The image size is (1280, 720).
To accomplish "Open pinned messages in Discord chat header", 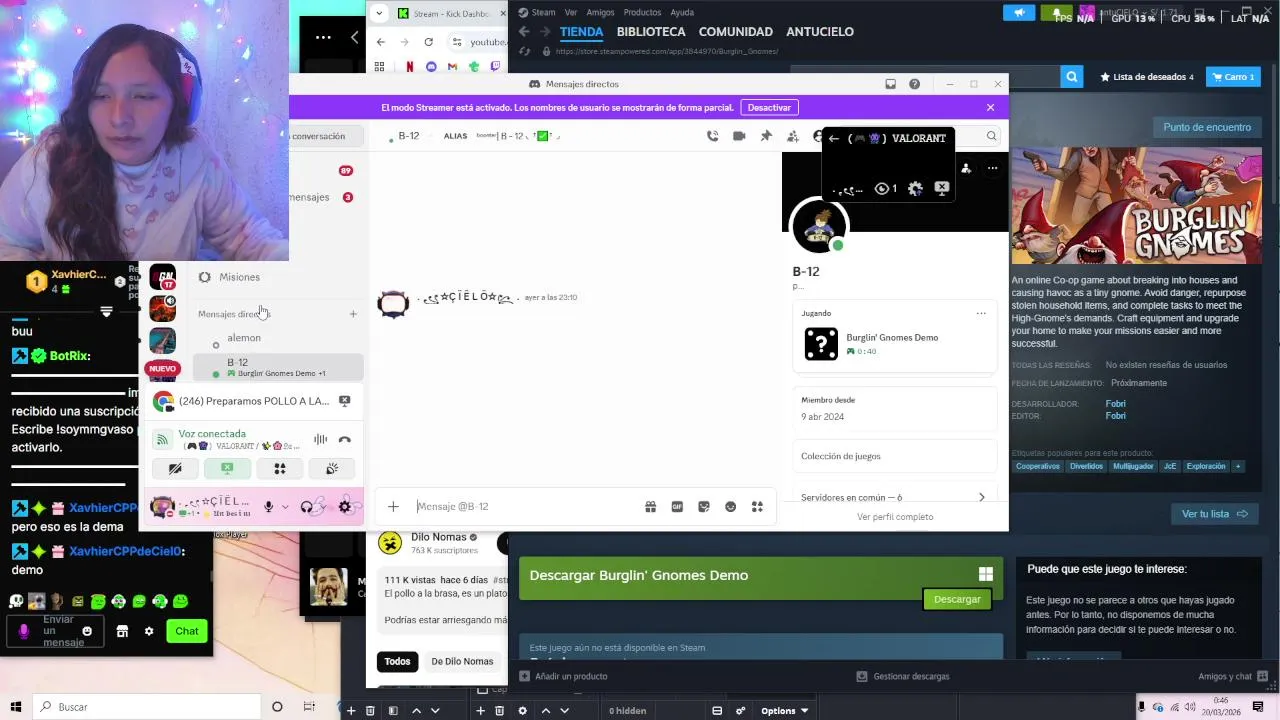I will click(x=766, y=136).
